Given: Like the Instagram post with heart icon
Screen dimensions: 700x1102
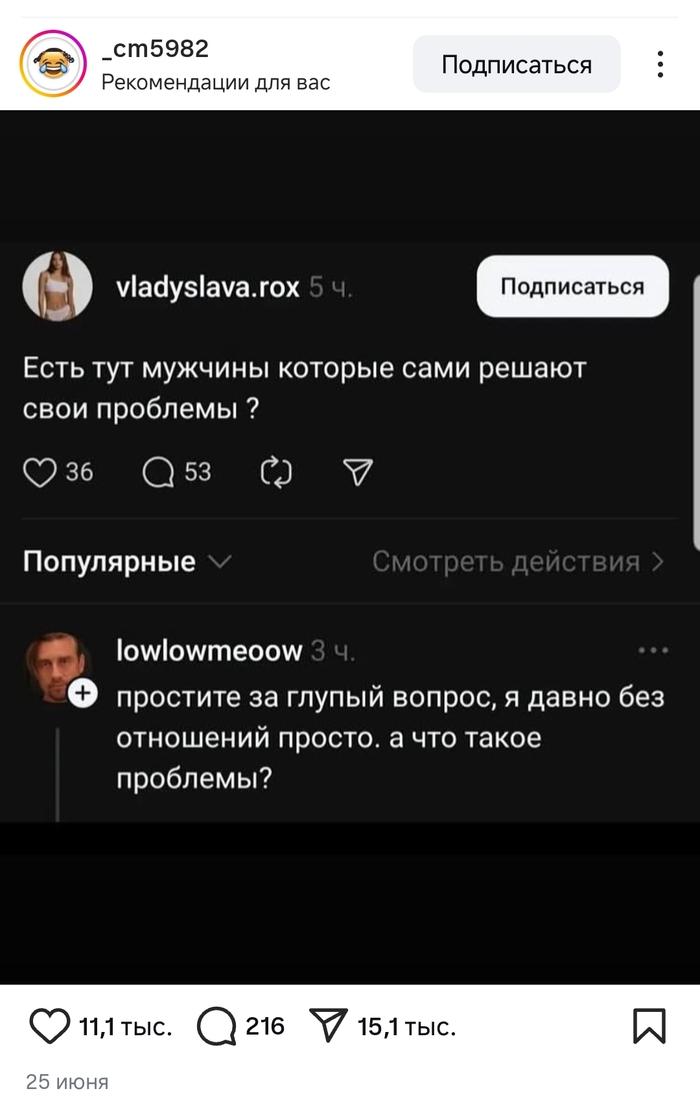Looking at the screenshot, I should (49, 1026).
